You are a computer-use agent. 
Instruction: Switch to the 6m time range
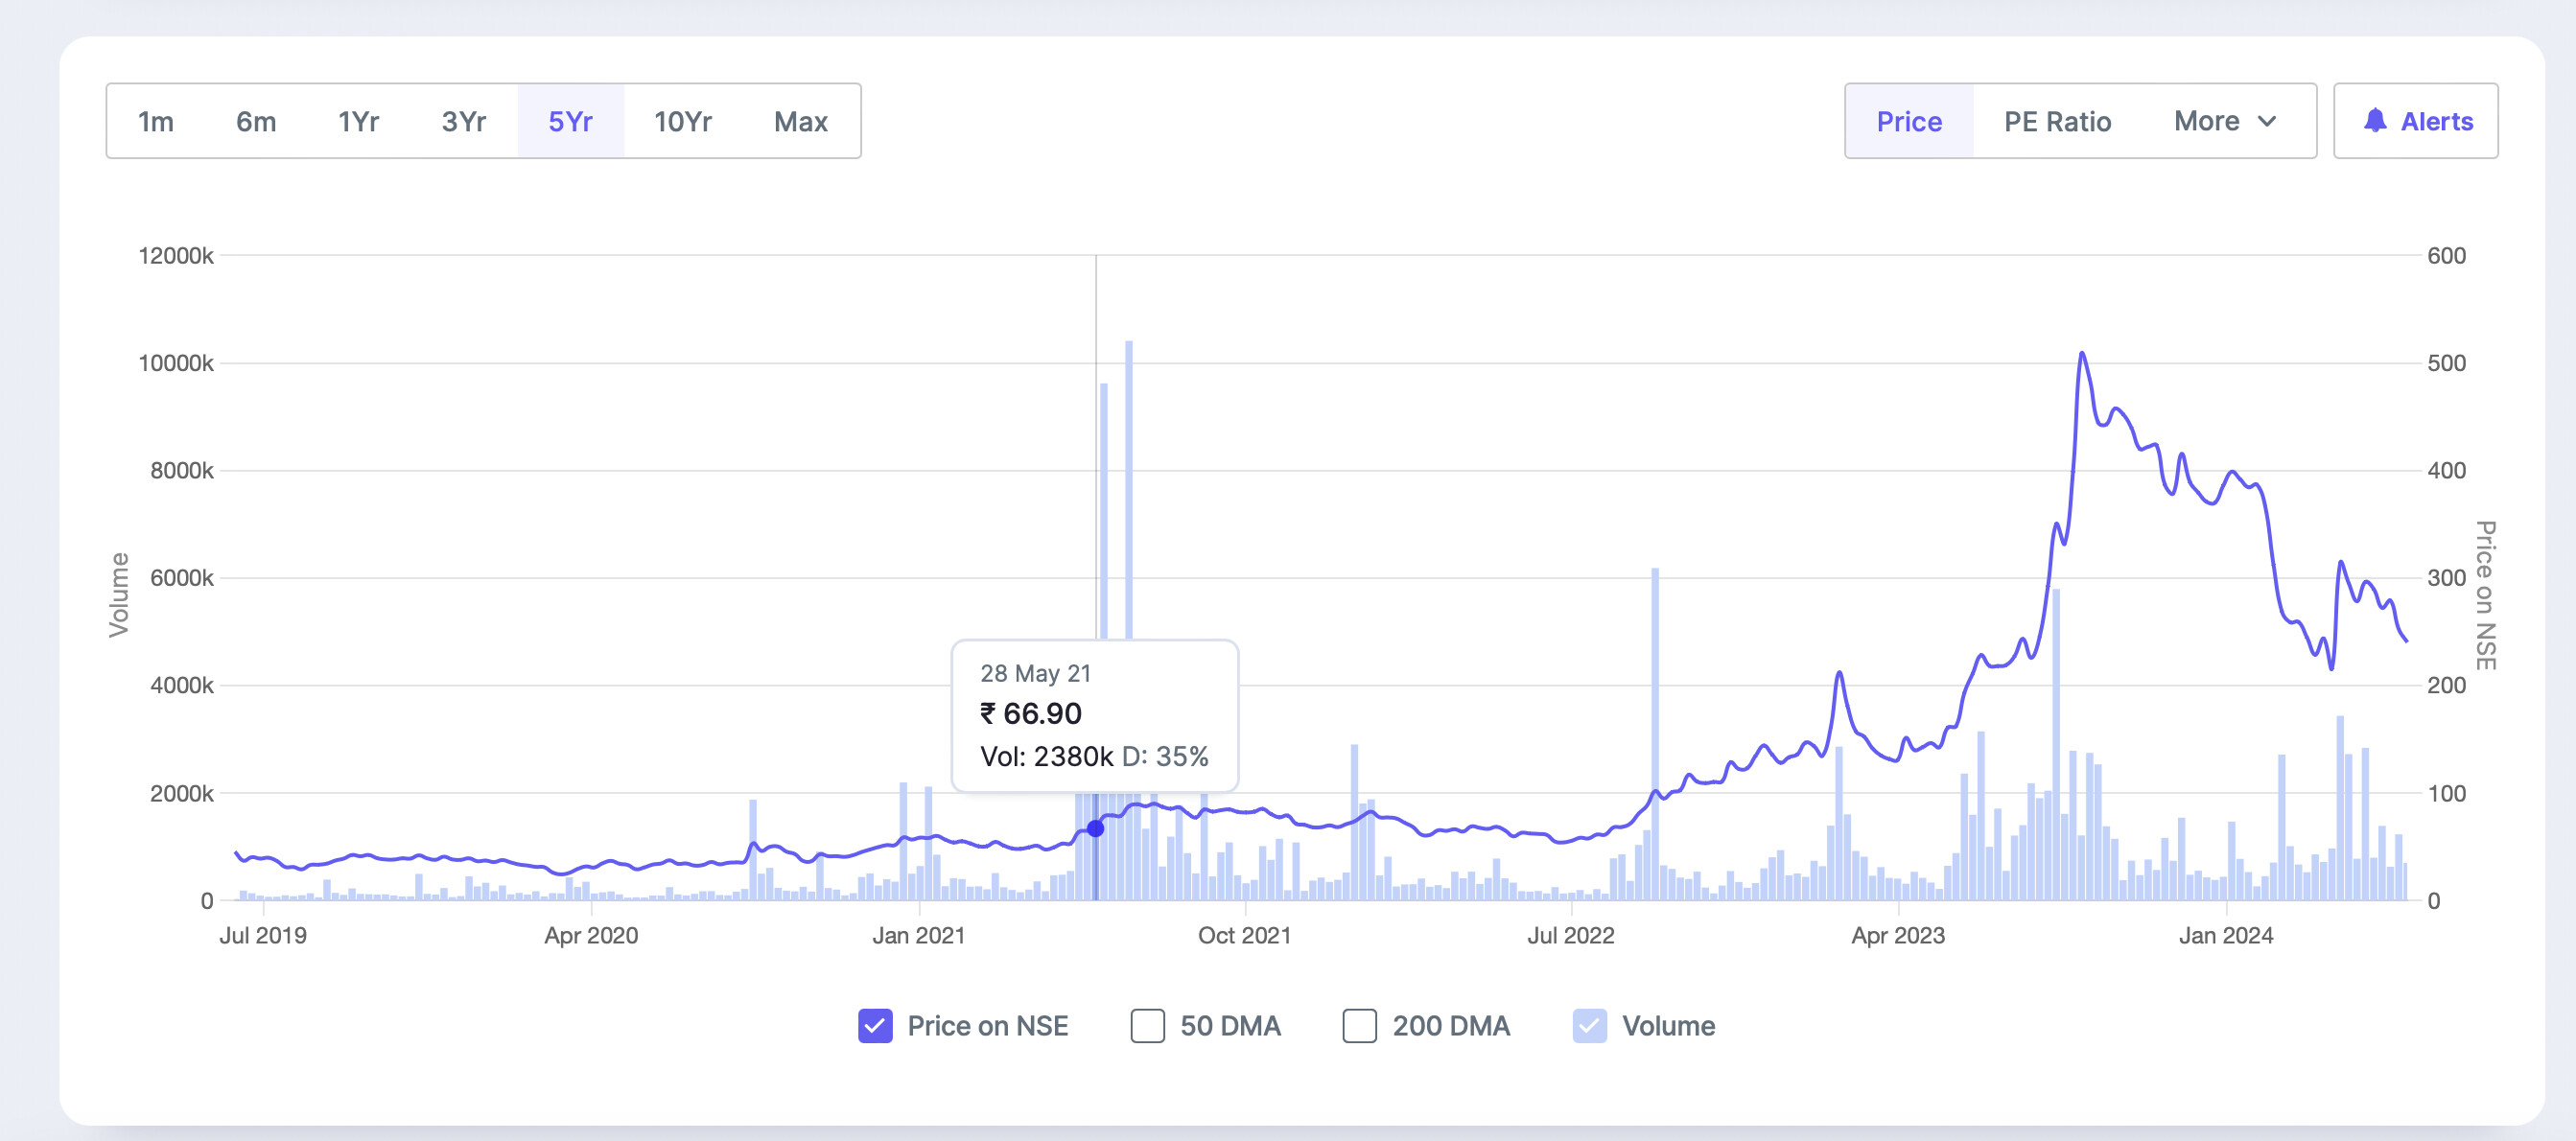pos(256,121)
